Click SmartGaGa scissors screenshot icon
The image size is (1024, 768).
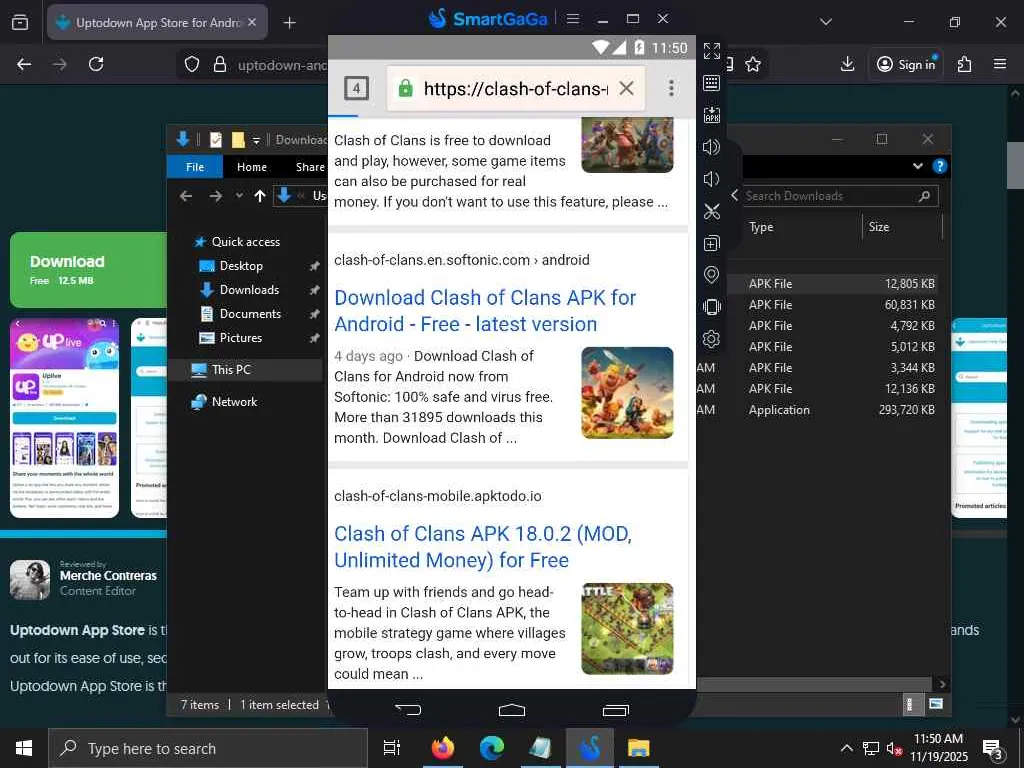click(712, 211)
